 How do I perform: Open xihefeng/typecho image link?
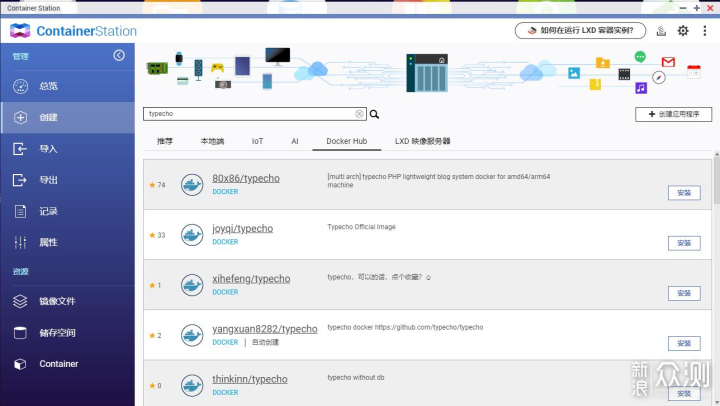coord(251,278)
